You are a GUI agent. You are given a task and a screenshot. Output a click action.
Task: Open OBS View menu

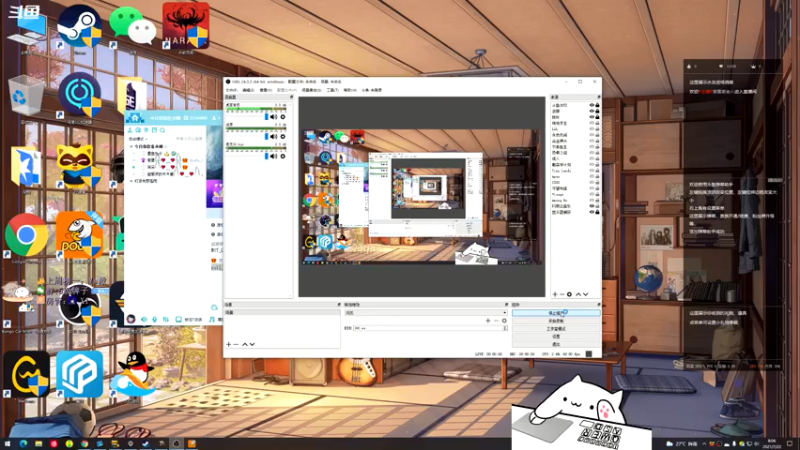[x=265, y=90]
